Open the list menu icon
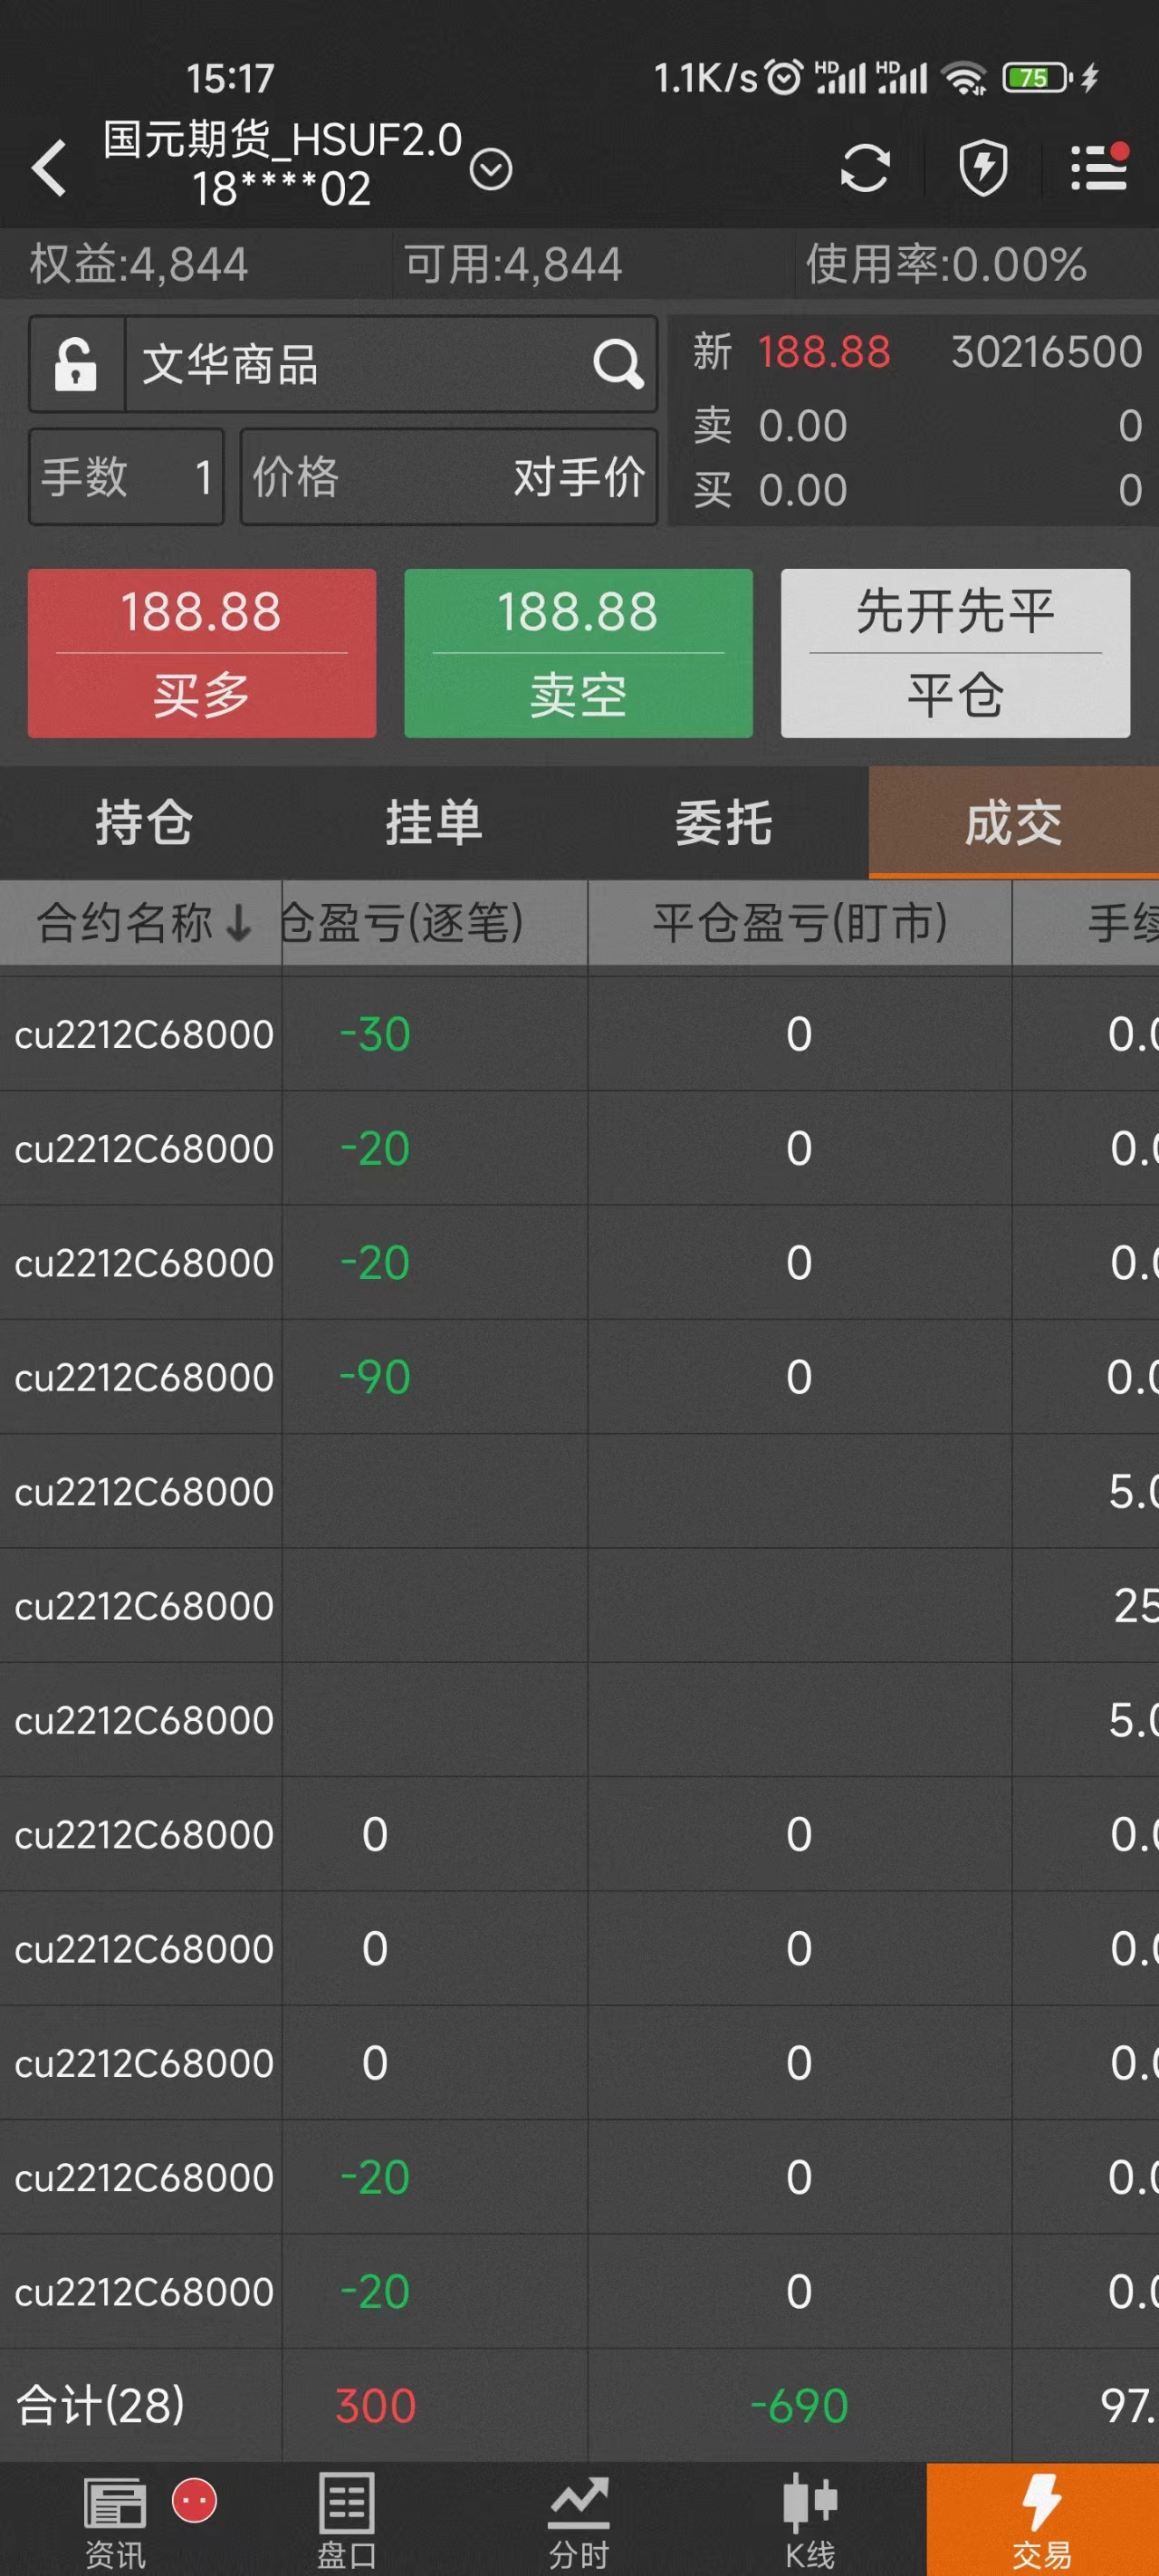The width and height of the screenshot is (1159, 2576). coord(1099,167)
